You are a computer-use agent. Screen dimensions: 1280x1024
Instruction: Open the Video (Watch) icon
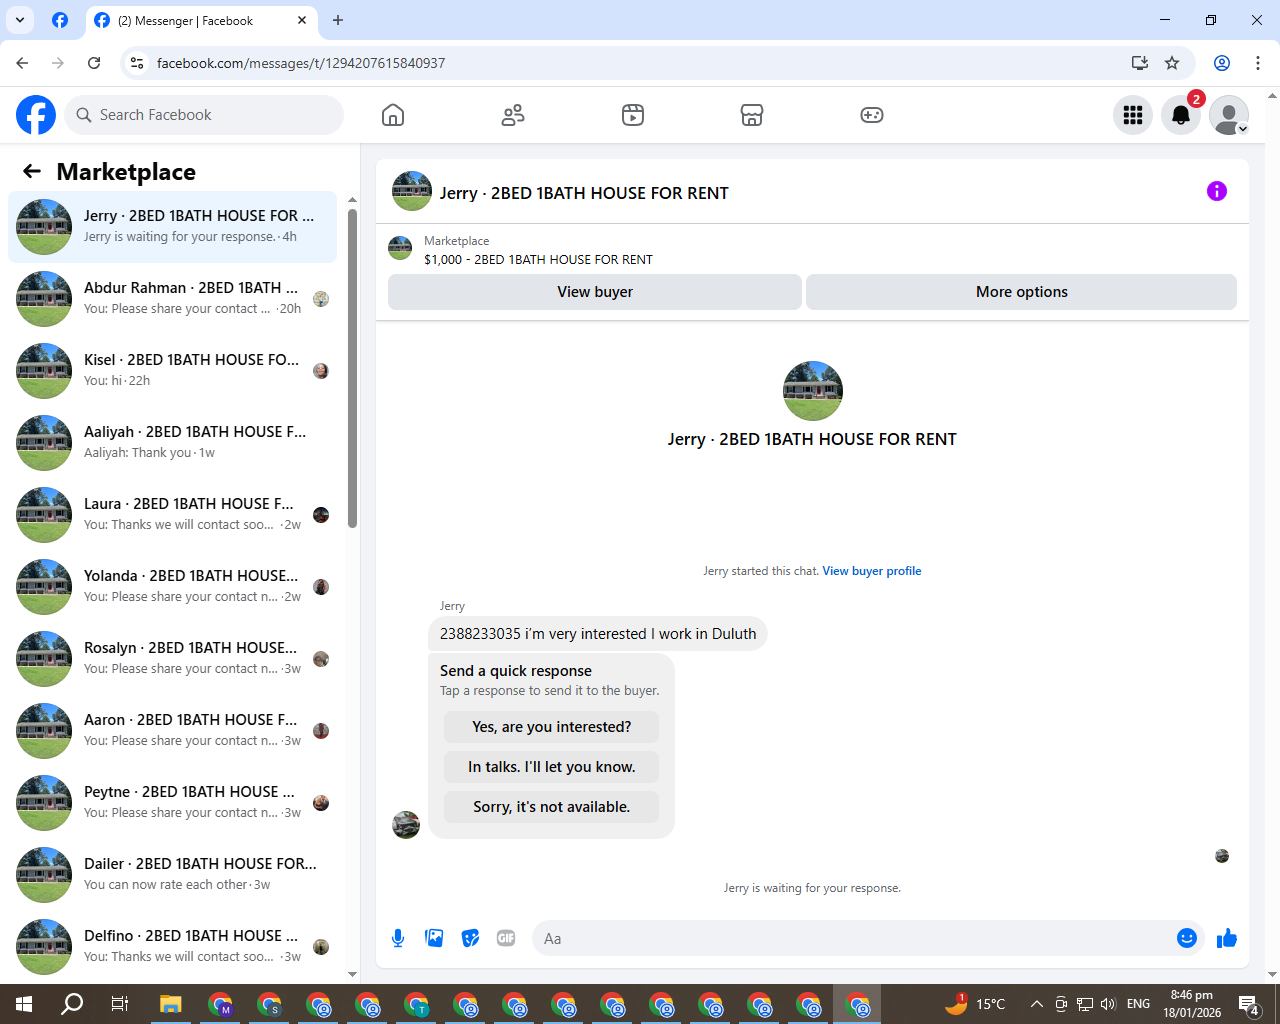click(x=633, y=115)
